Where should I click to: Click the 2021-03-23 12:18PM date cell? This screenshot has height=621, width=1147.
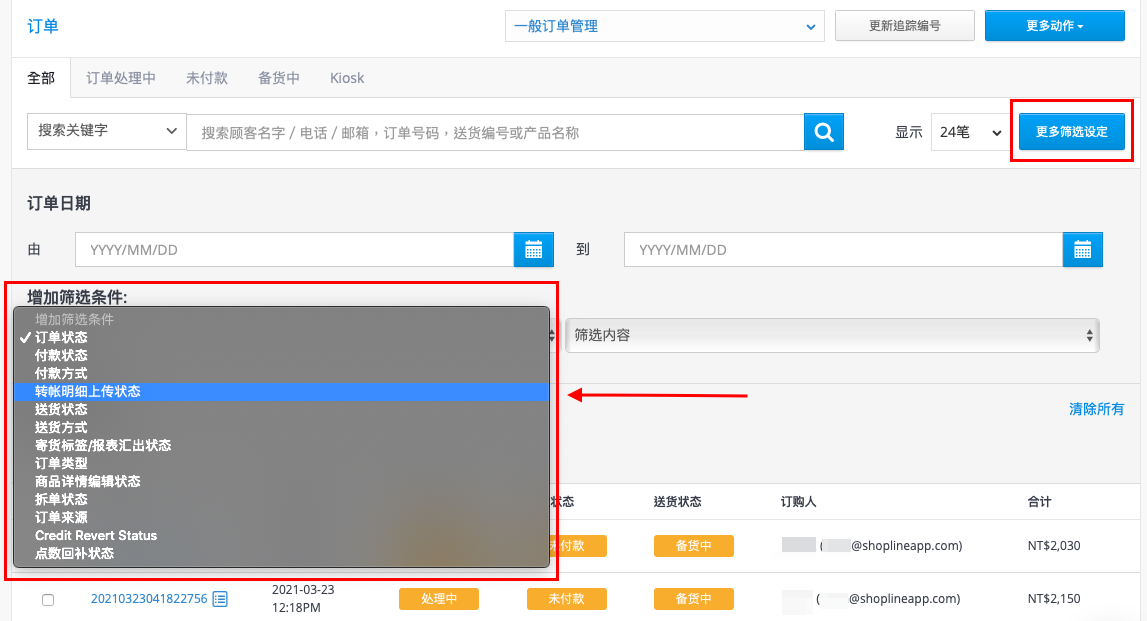click(x=303, y=598)
